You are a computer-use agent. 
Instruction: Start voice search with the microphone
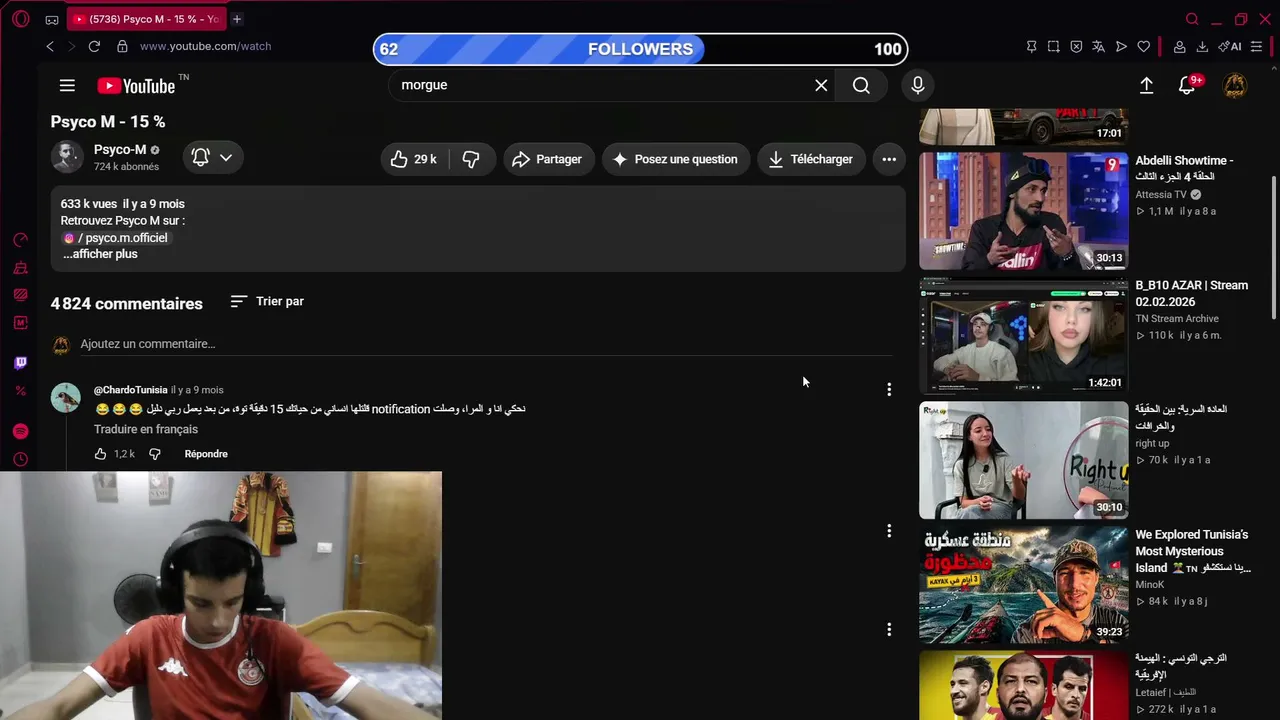[x=917, y=85]
